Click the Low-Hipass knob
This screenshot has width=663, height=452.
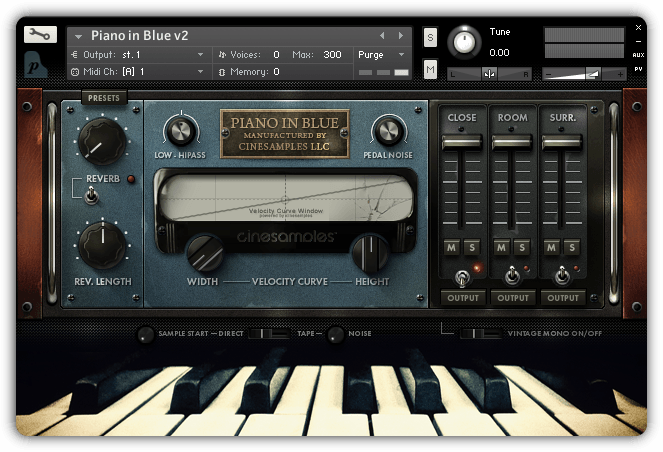pyautogui.click(x=182, y=131)
